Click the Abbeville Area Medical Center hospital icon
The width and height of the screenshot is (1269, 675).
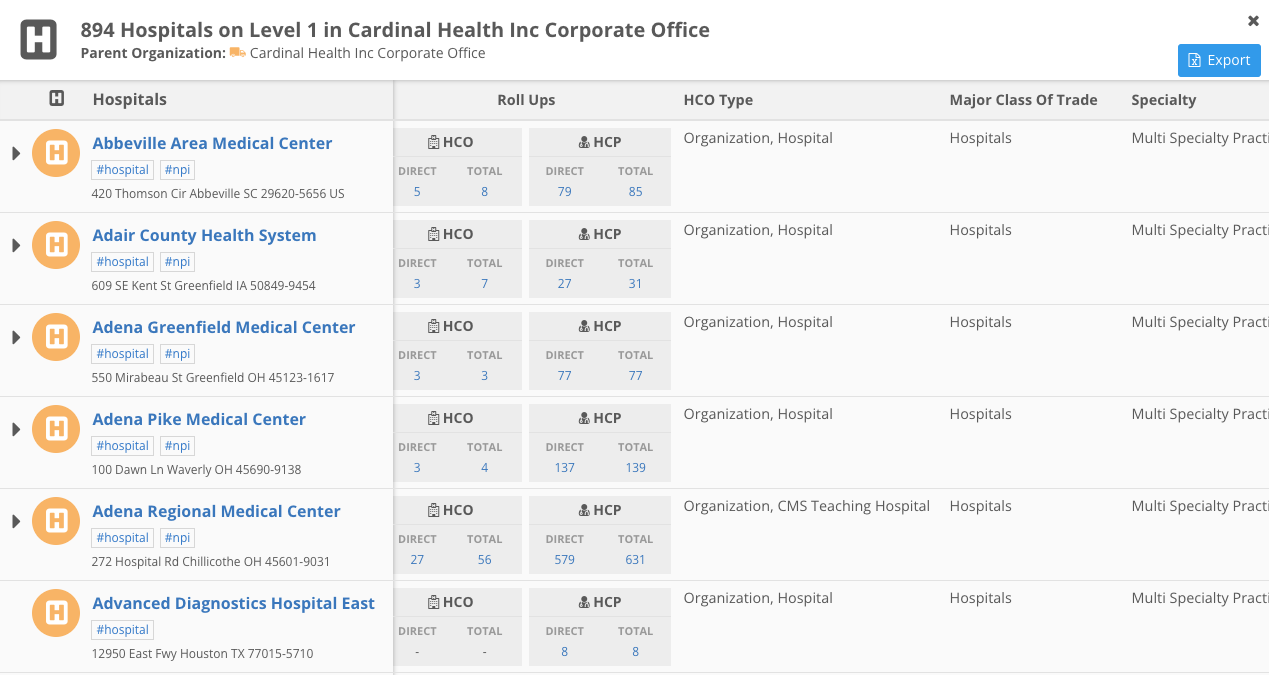coord(57,153)
